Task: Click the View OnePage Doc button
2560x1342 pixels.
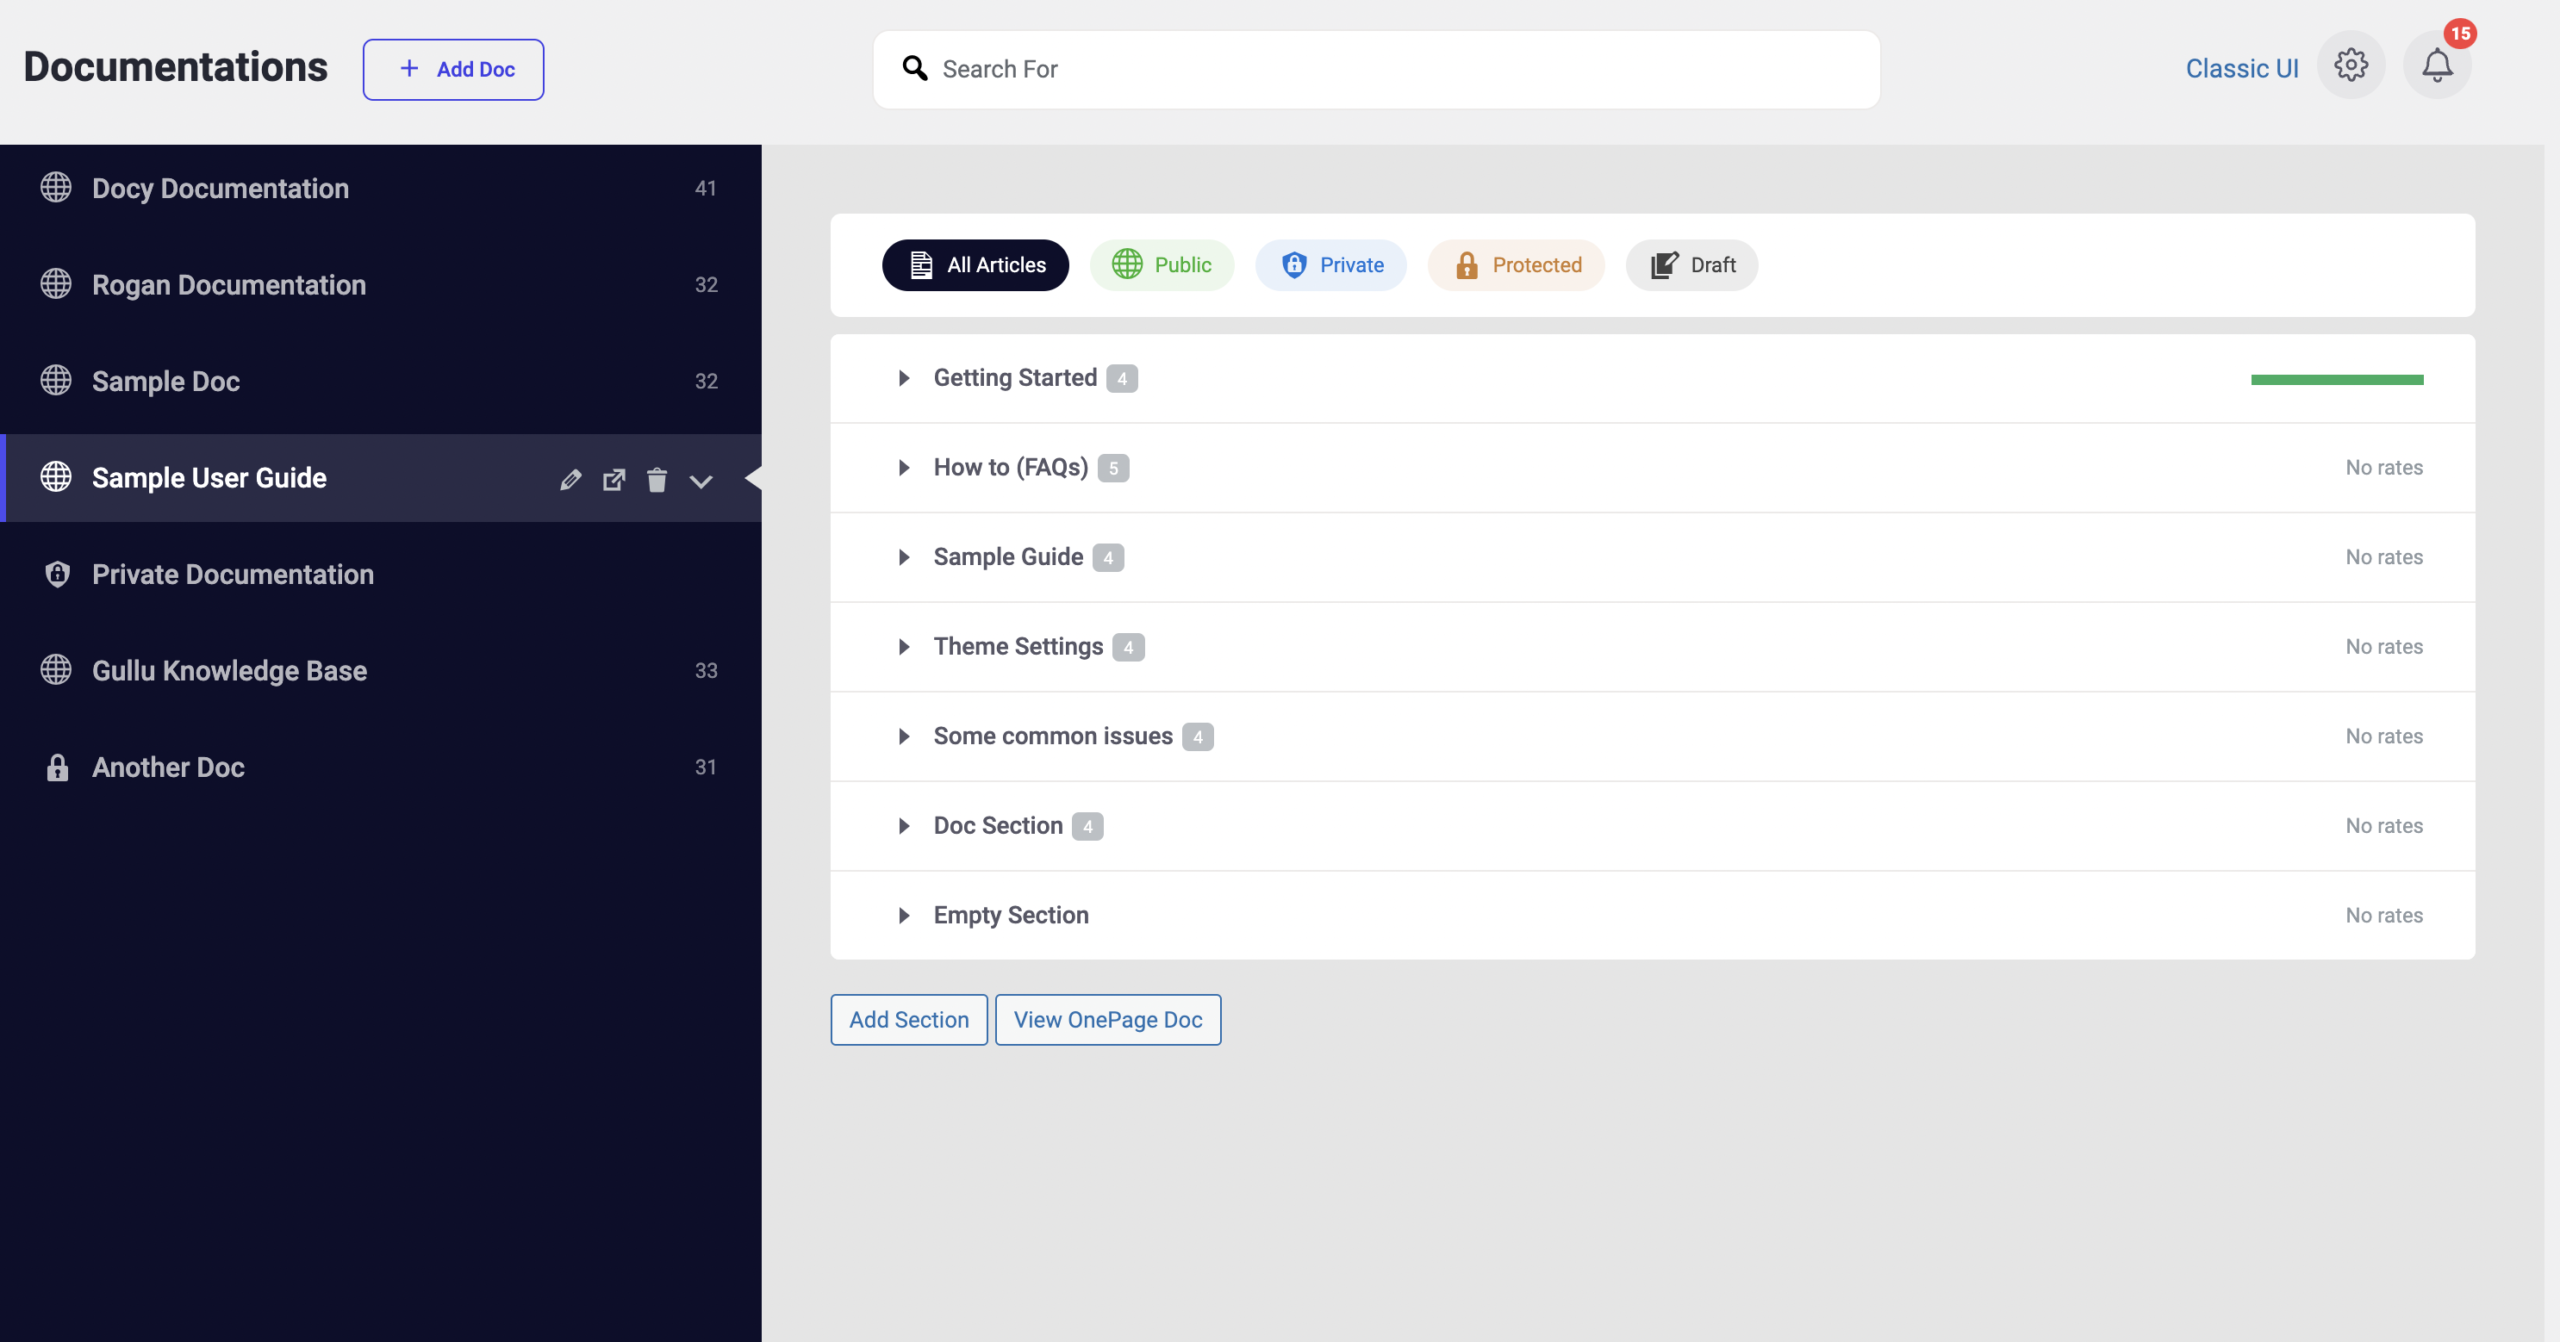Action: click(x=1107, y=1019)
